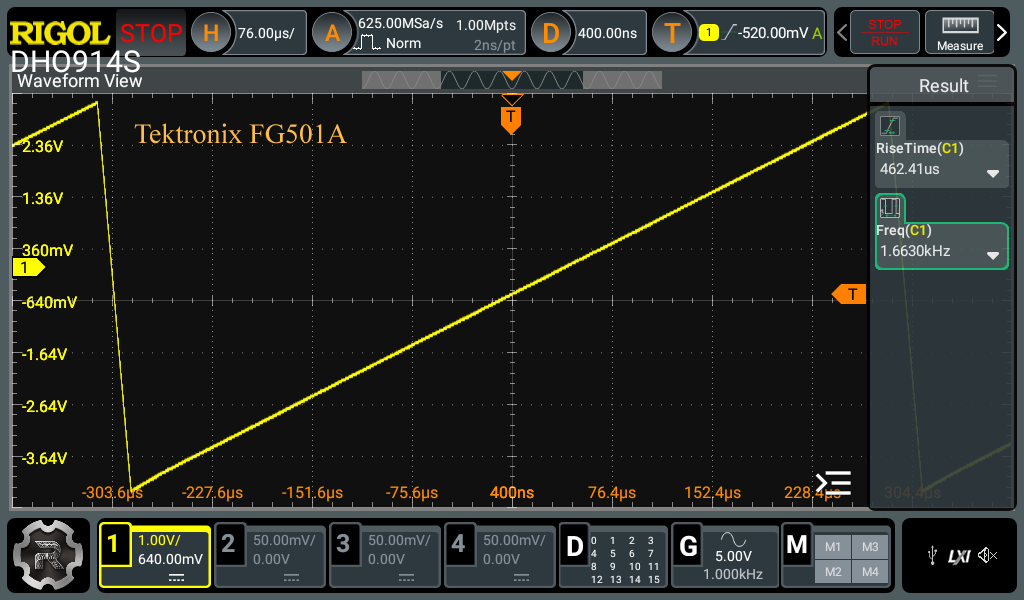Select math channel M2
The height and width of the screenshot is (600, 1024).
tap(833, 572)
